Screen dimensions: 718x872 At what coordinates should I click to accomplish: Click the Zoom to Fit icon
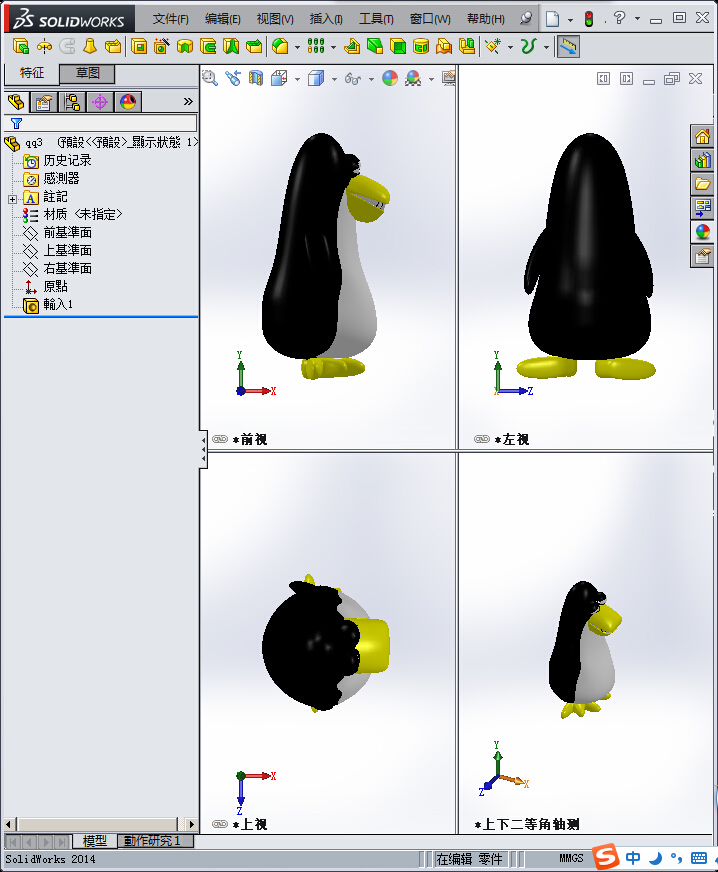click(210, 78)
